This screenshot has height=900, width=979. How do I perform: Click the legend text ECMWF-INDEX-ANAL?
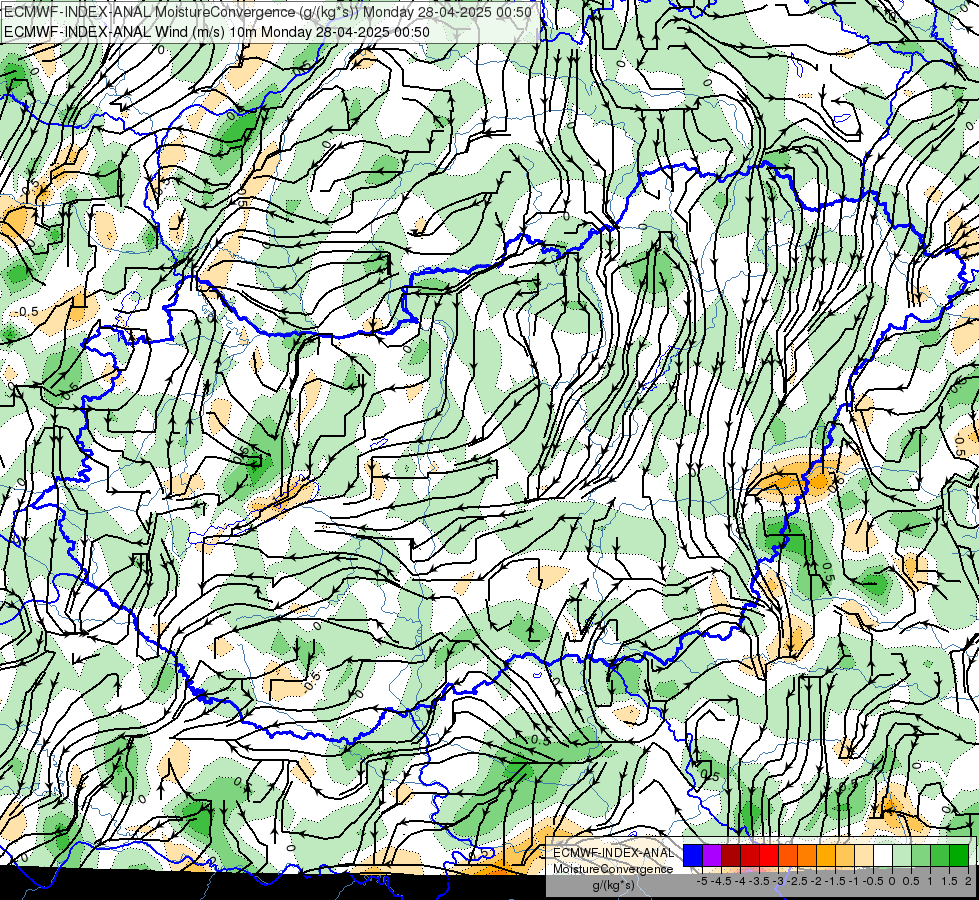pyautogui.click(x=613, y=853)
